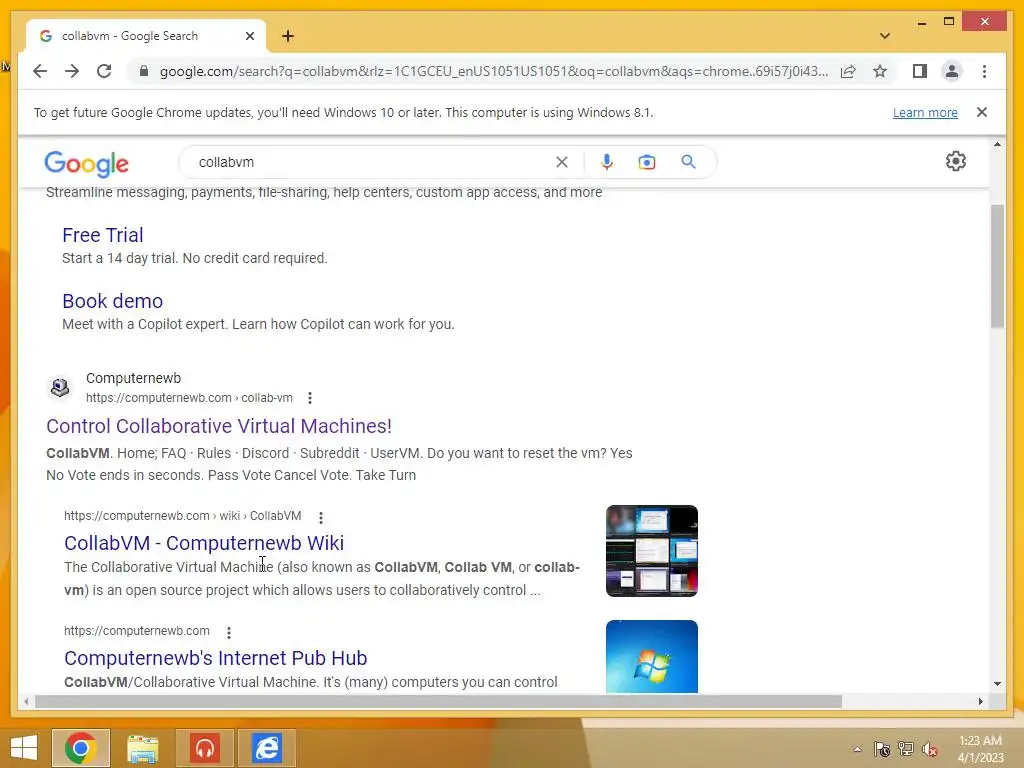The height and width of the screenshot is (768, 1024).
Task: Launch Internet Explorer from taskbar
Action: (x=266, y=748)
